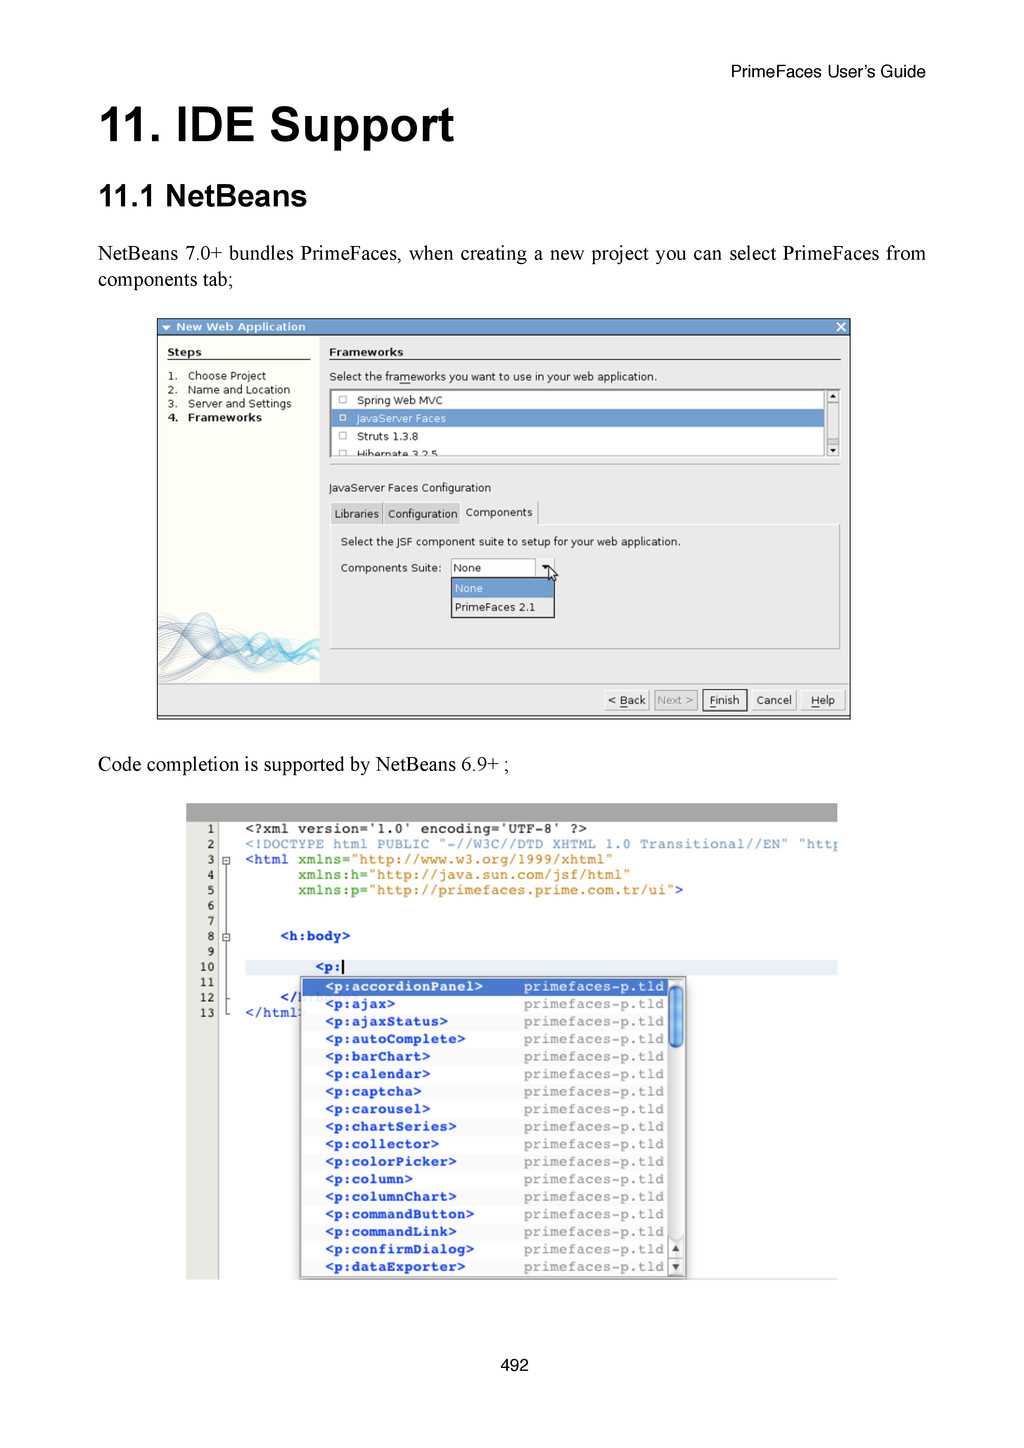Select step 'Choose Project'

(227, 376)
